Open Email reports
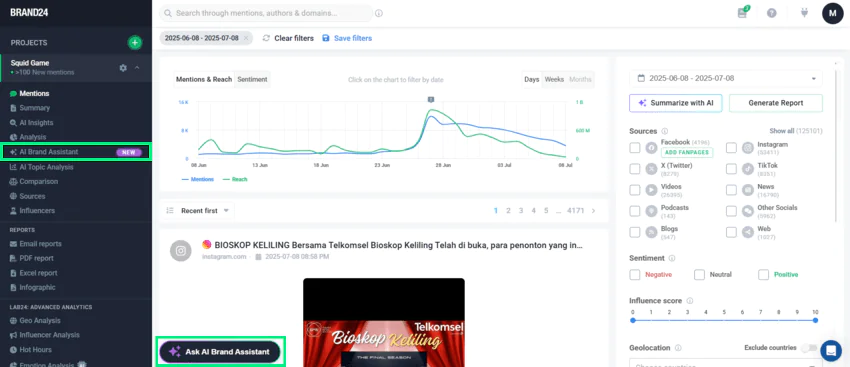Screen dimensions: 850x367 point(40,244)
